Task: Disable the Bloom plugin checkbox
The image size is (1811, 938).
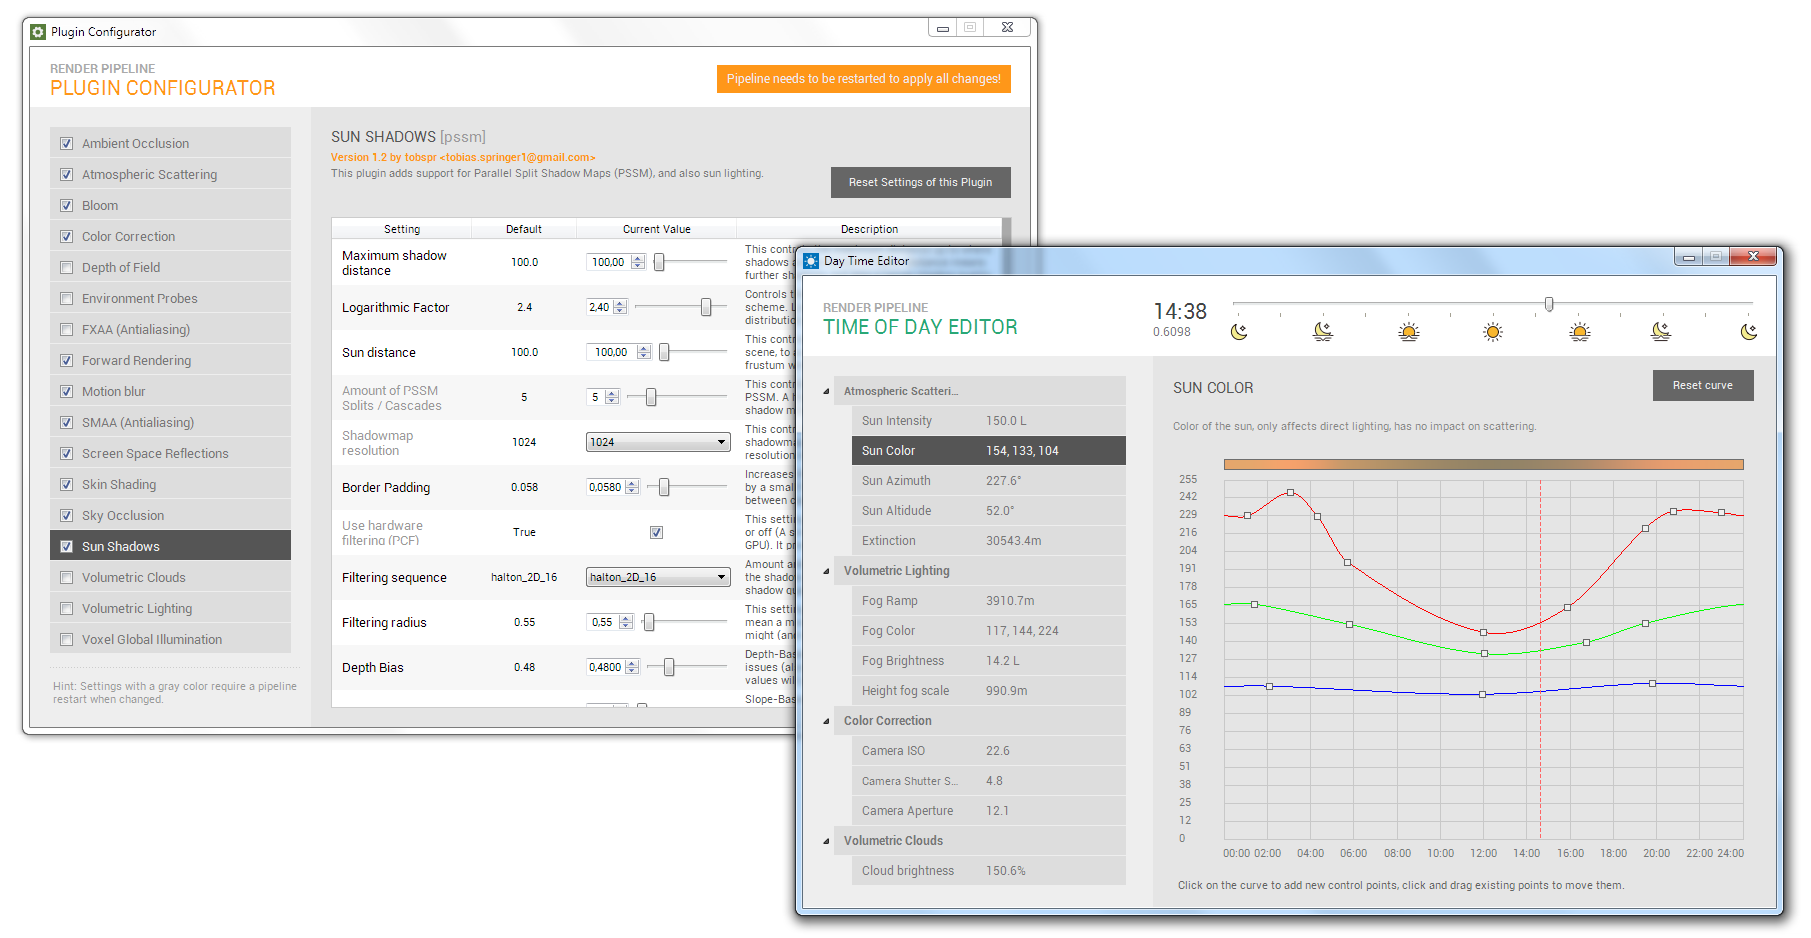Action: coord(67,205)
